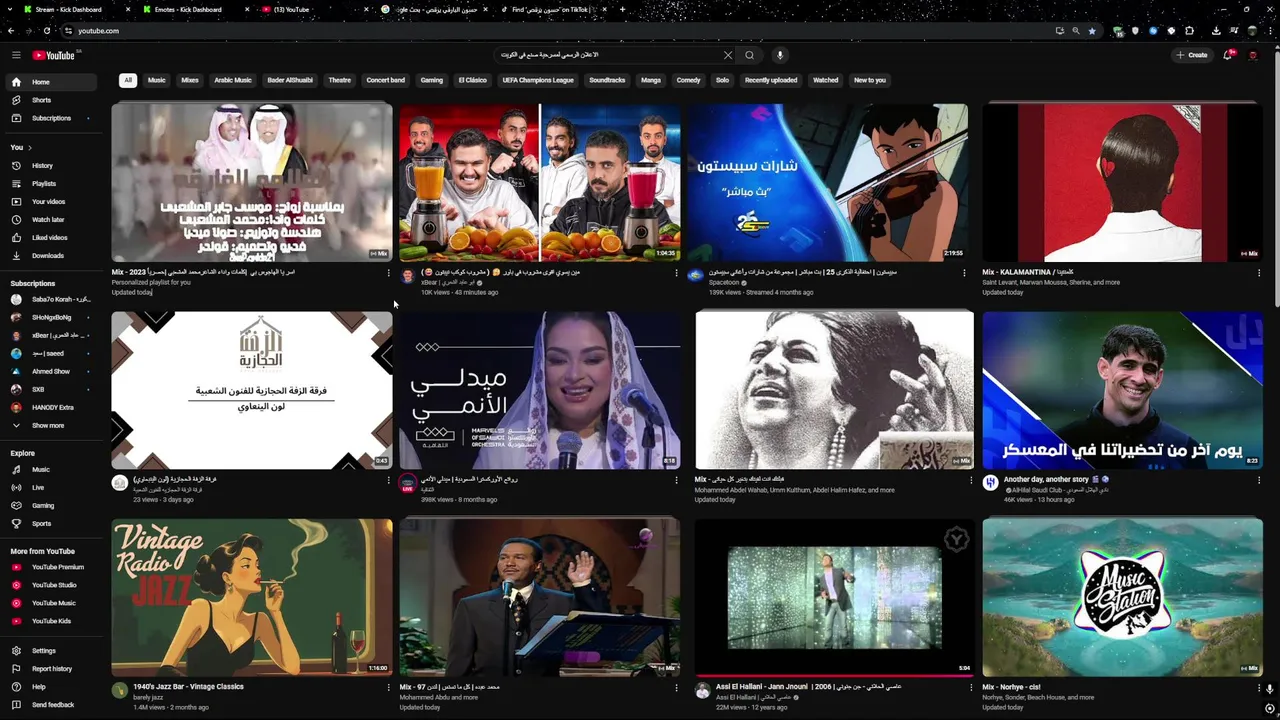Play Vintage Radio Jazz thumbnail

pos(252,597)
